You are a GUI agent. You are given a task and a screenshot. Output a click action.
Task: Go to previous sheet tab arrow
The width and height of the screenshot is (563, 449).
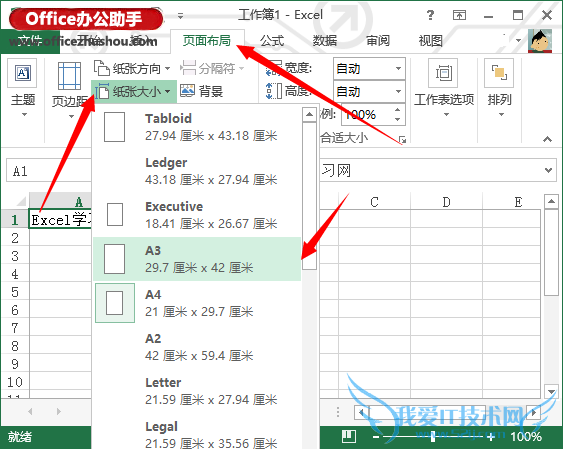click(x=30, y=411)
